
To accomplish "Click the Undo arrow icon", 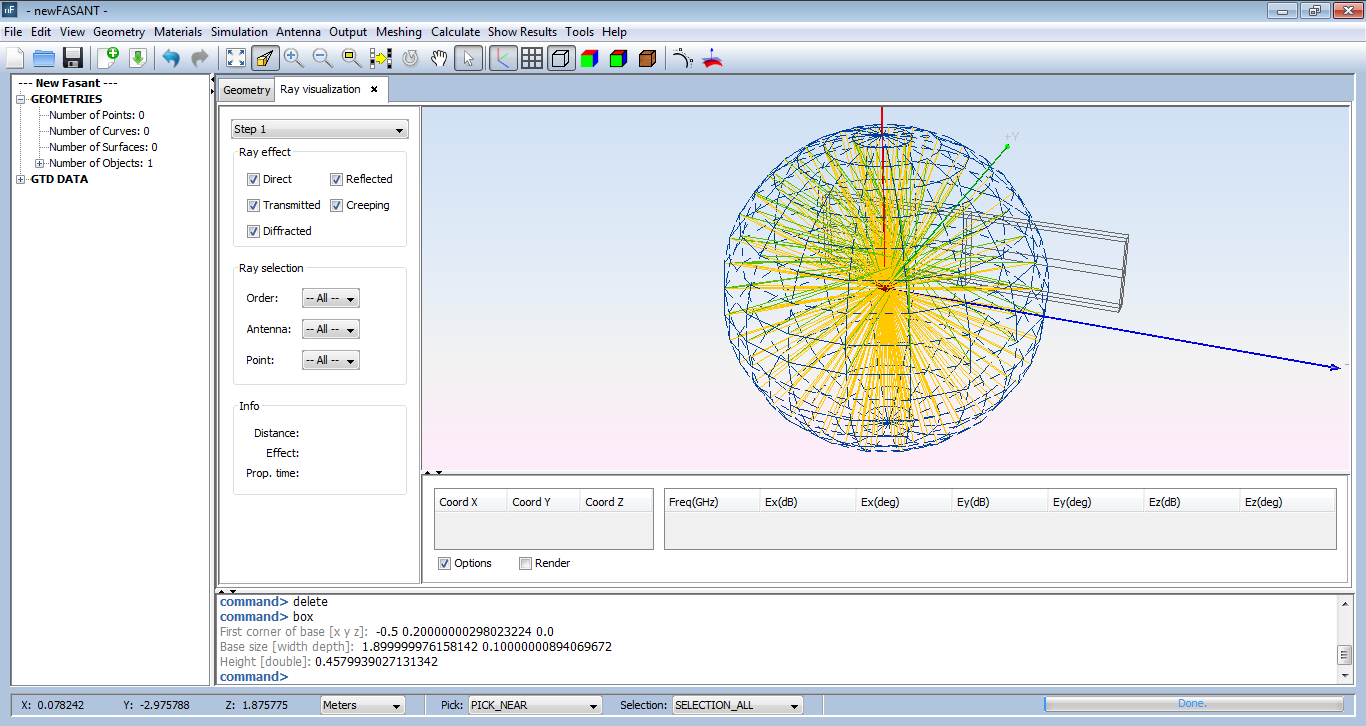I will tap(171, 58).
